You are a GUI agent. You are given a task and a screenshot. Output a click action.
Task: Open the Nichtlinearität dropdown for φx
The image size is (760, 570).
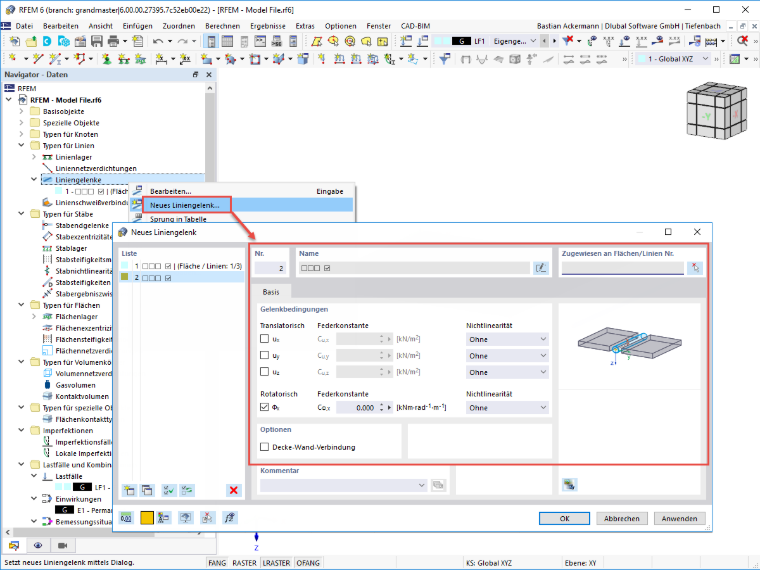(507, 408)
